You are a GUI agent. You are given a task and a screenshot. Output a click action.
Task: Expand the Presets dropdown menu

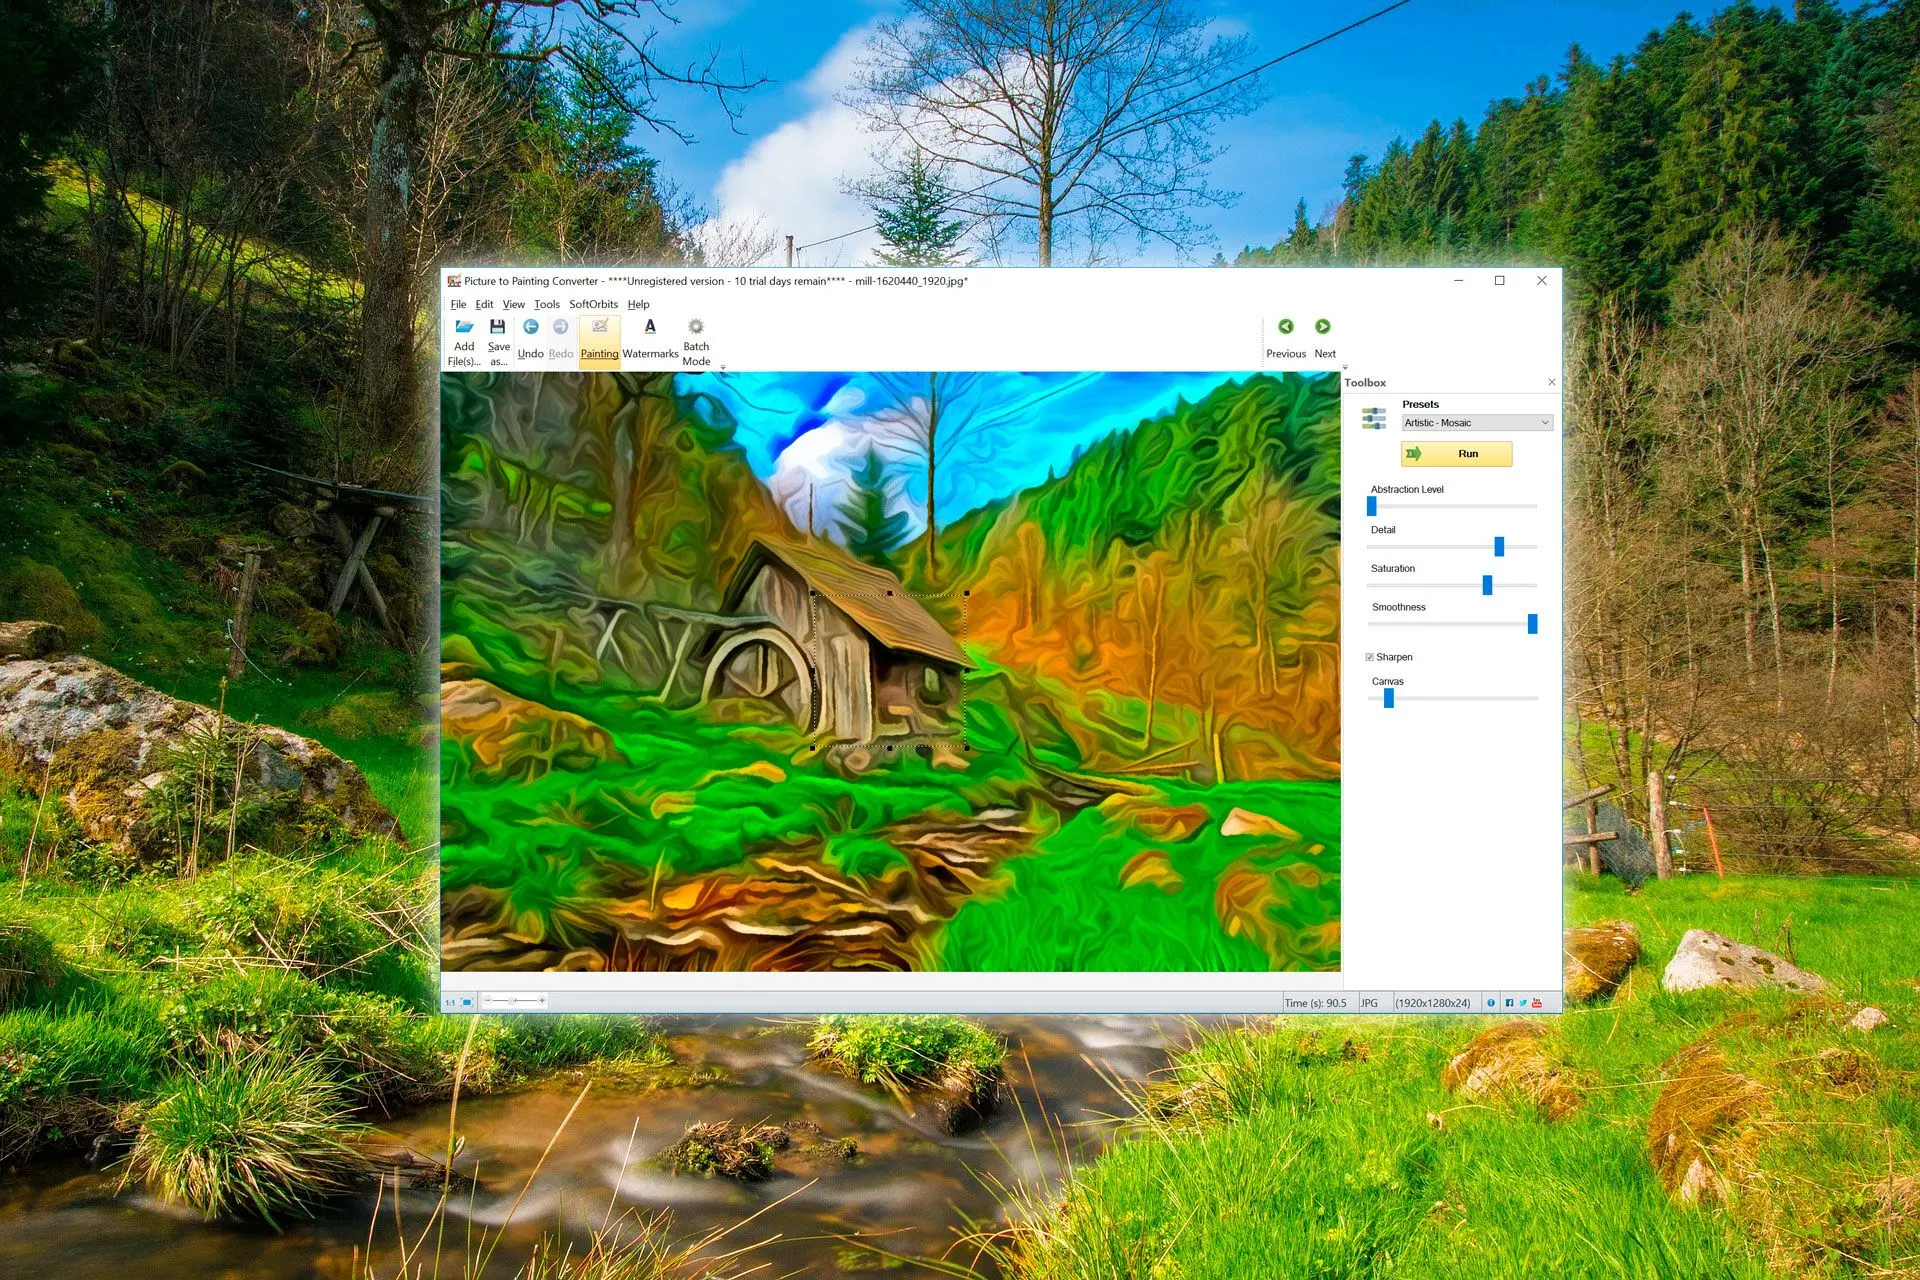coord(1543,423)
